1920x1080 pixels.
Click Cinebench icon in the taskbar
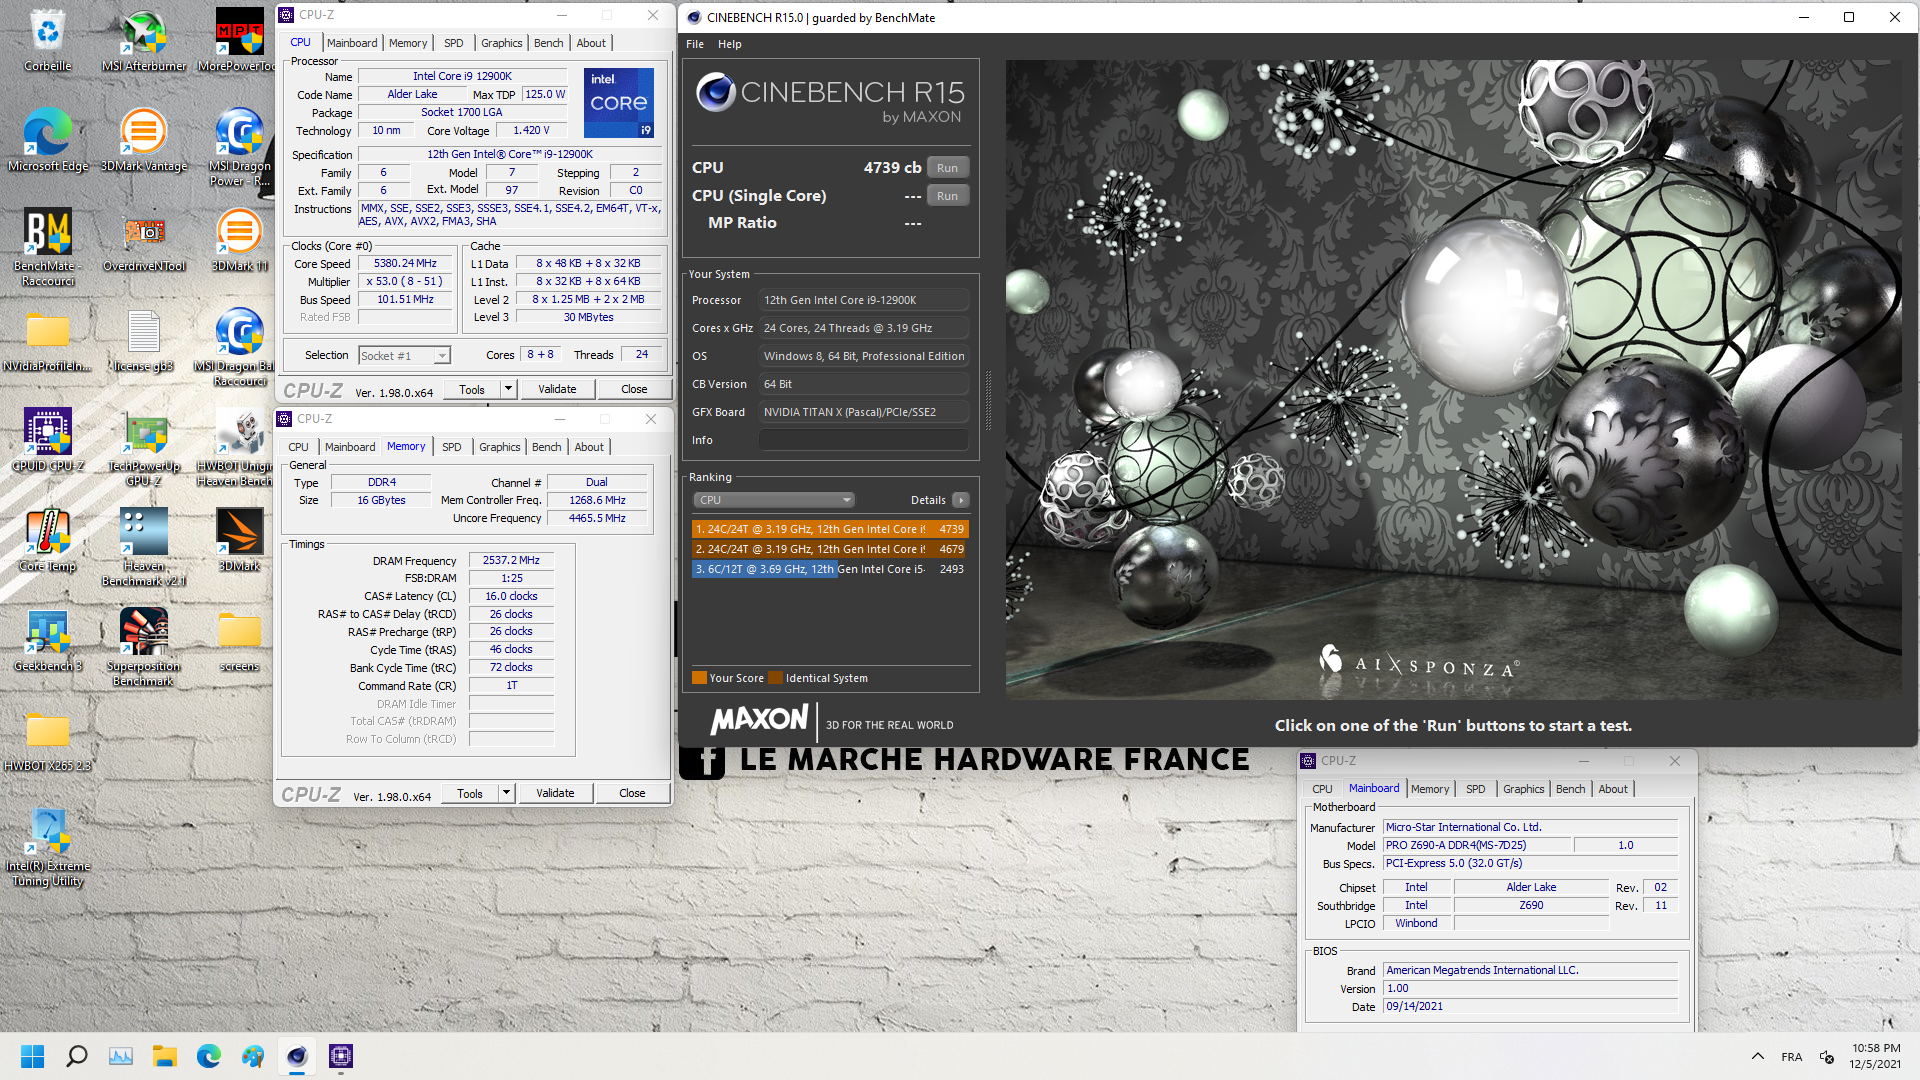pos(297,1056)
